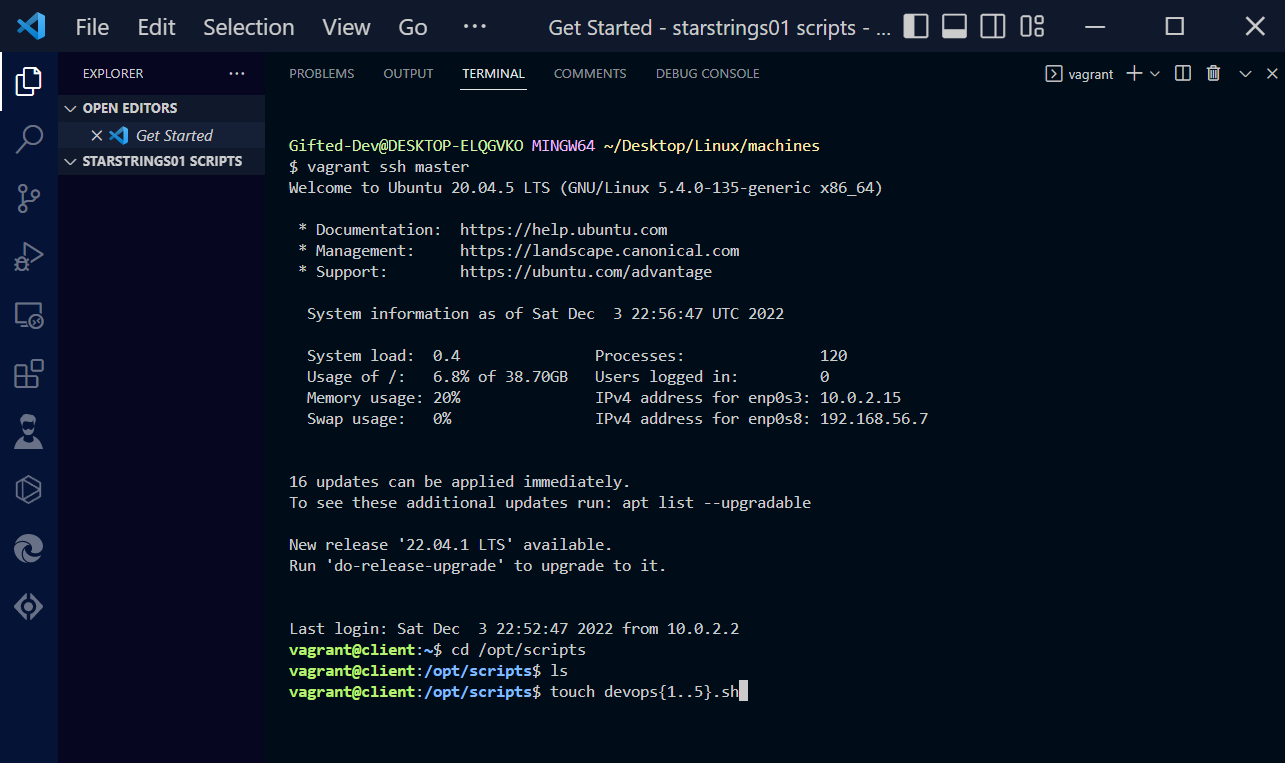The height and width of the screenshot is (763, 1285).
Task: Maximize the VS Code window
Action: [x=1175, y=27]
